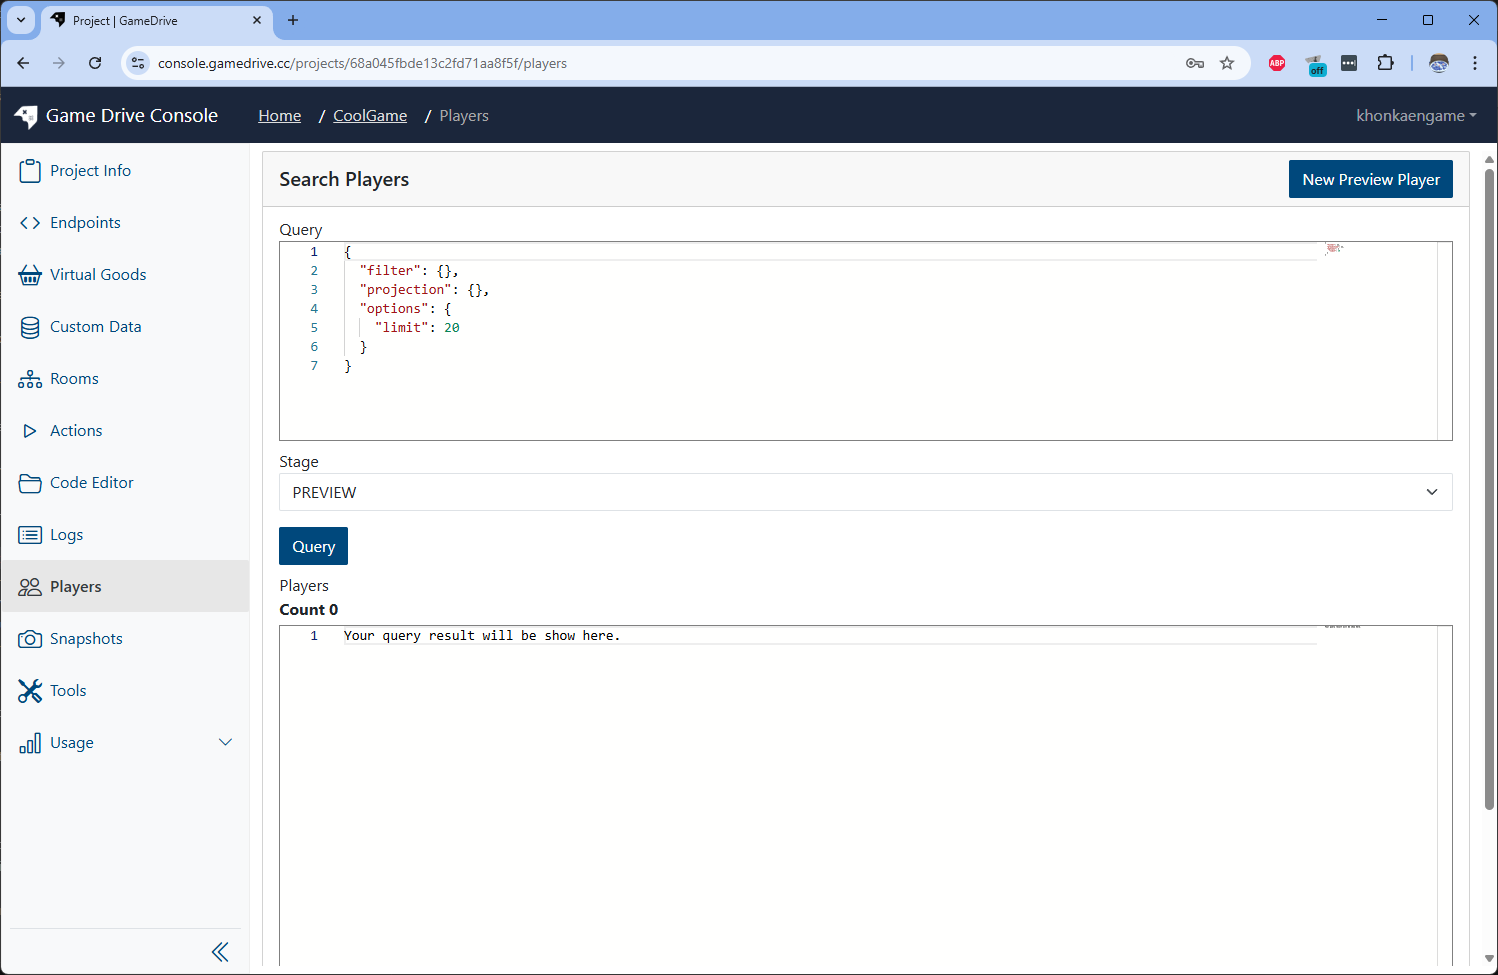
Task: Go to Logs in sidebar
Action: point(66,535)
